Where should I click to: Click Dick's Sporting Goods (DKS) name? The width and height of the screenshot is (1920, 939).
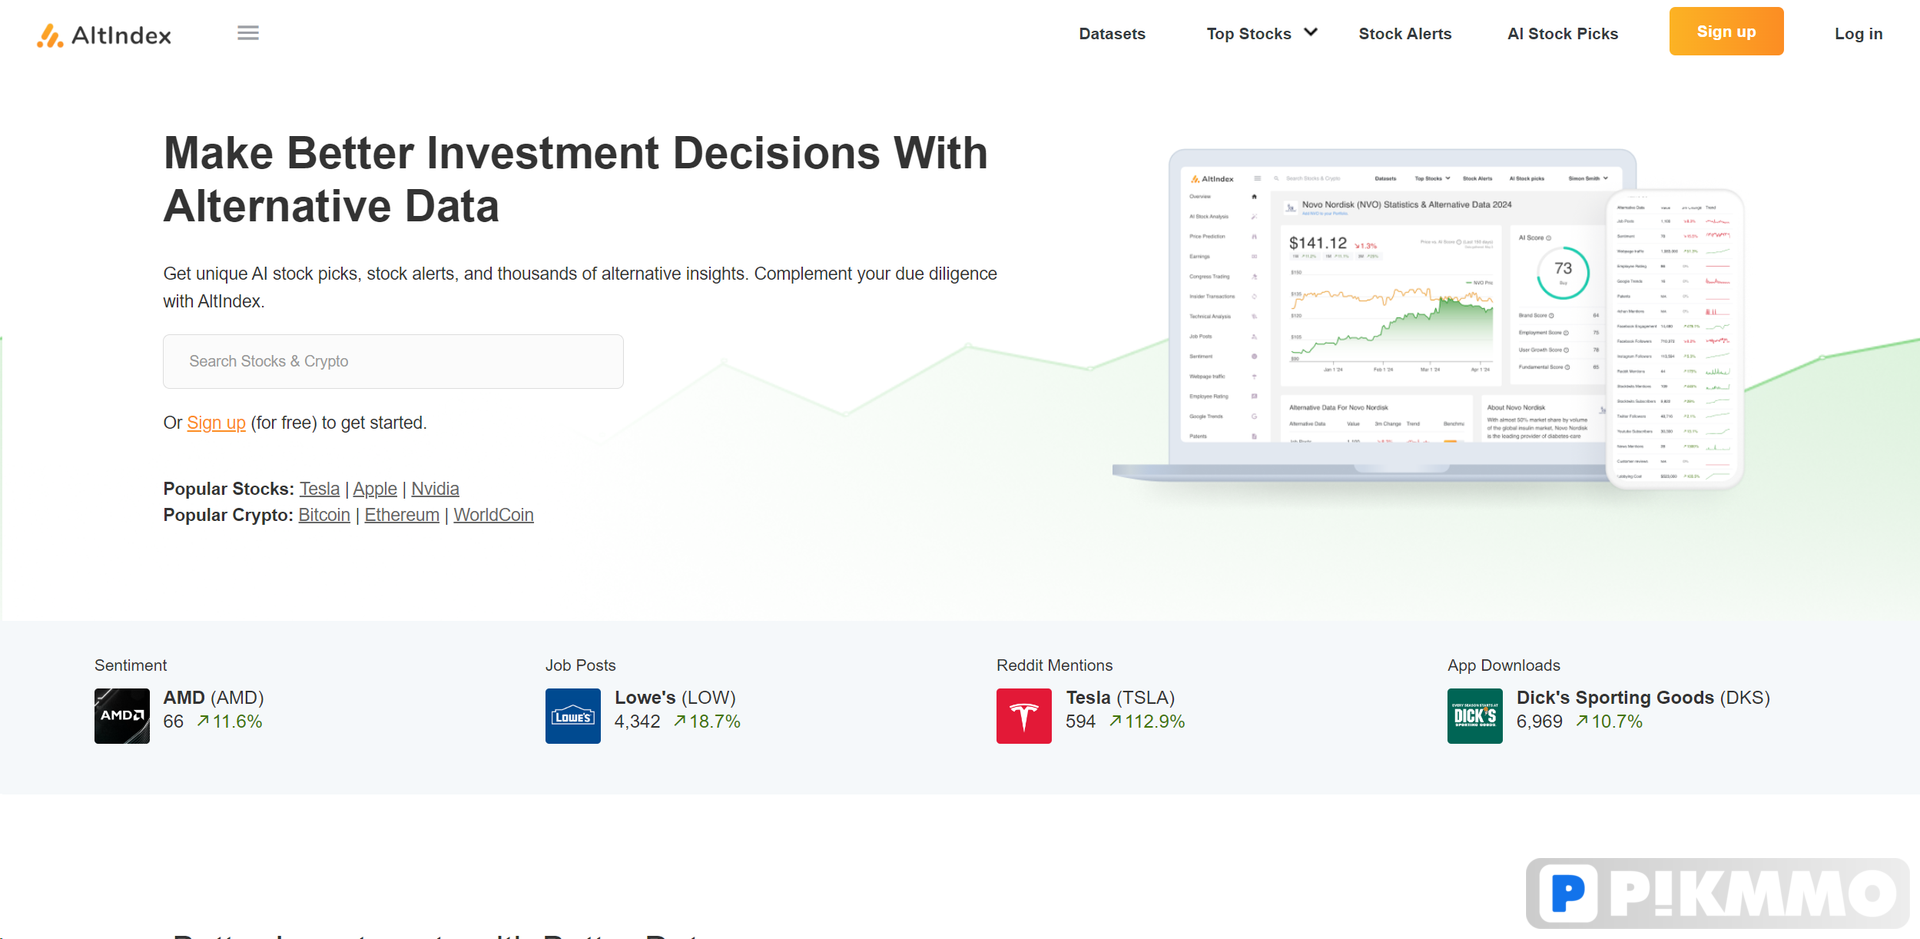[x=1643, y=697]
